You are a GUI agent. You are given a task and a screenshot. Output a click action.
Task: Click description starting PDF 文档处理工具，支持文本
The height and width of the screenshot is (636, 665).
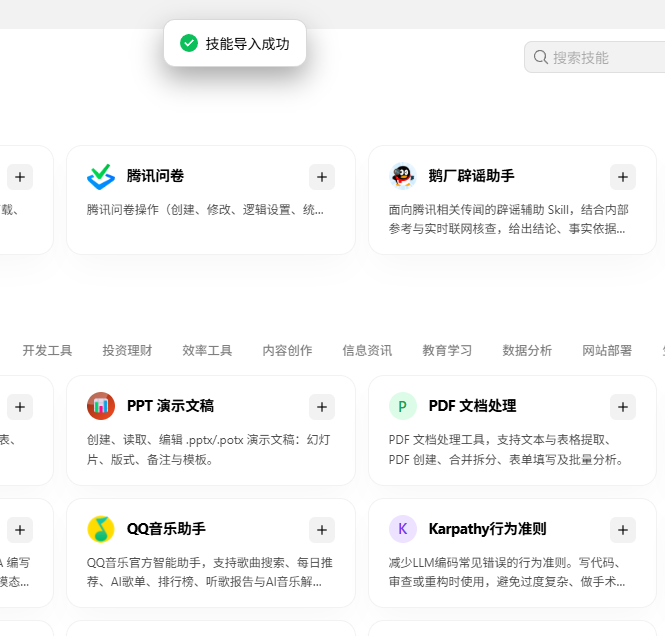click(506, 449)
